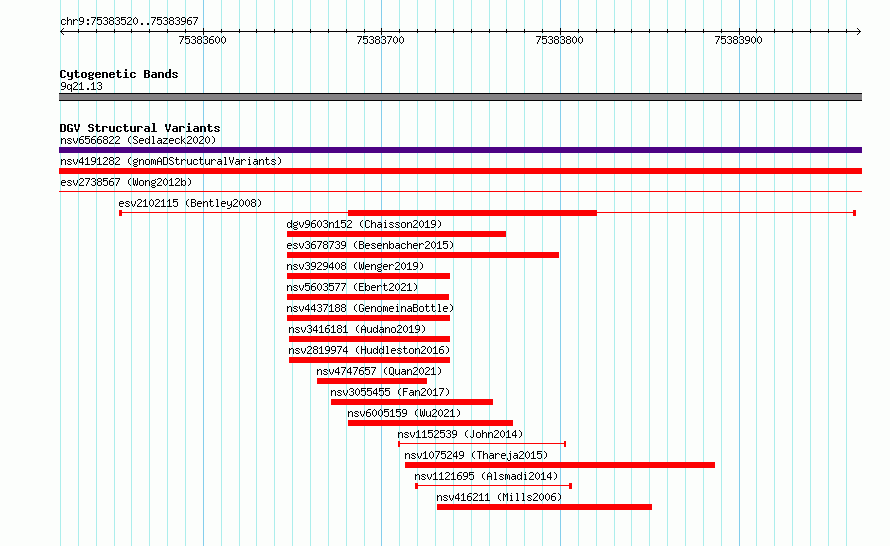Click the red bar under nsv4747657

click(x=372, y=381)
